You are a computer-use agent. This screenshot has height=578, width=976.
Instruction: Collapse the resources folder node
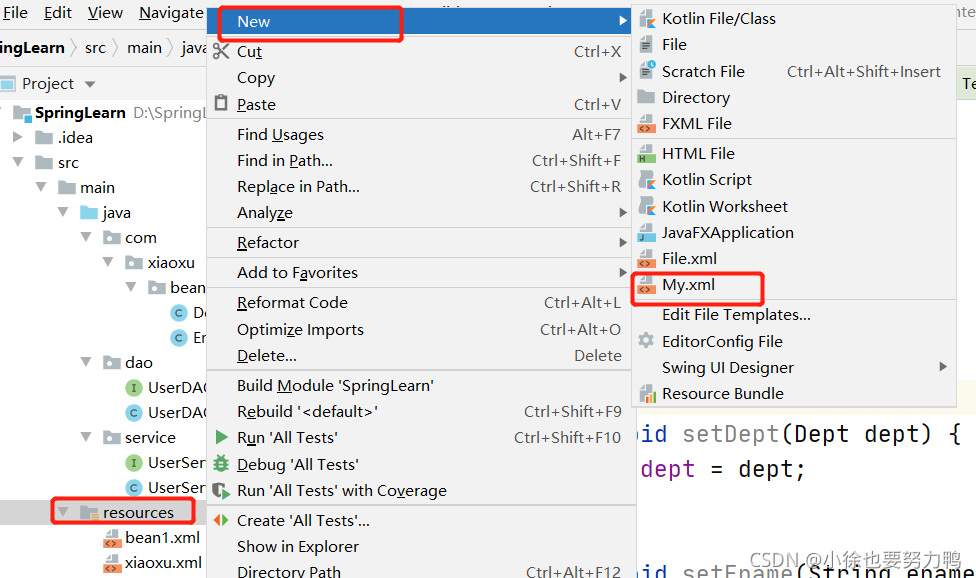click(x=63, y=512)
